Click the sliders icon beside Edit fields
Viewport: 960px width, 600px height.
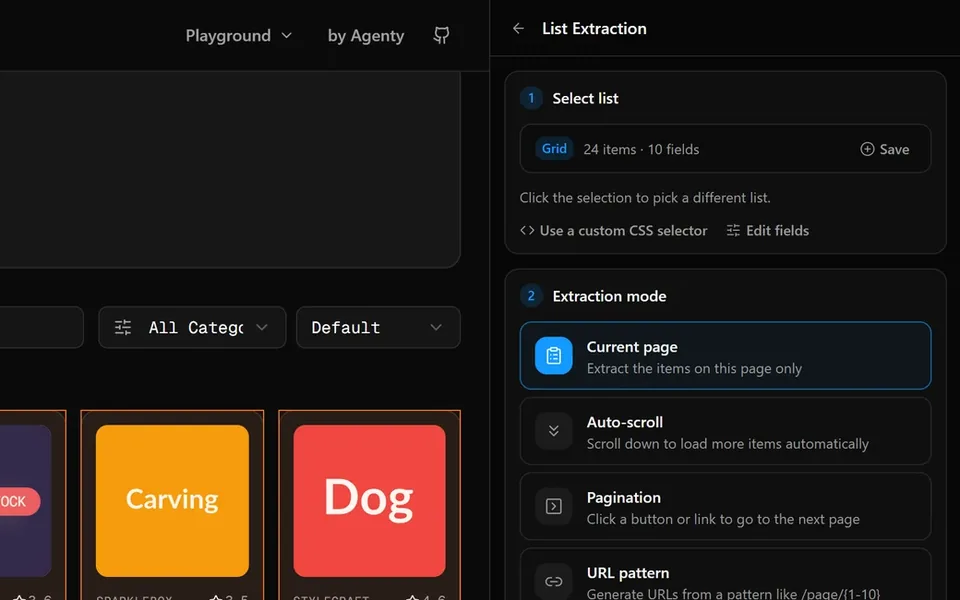(x=733, y=230)
